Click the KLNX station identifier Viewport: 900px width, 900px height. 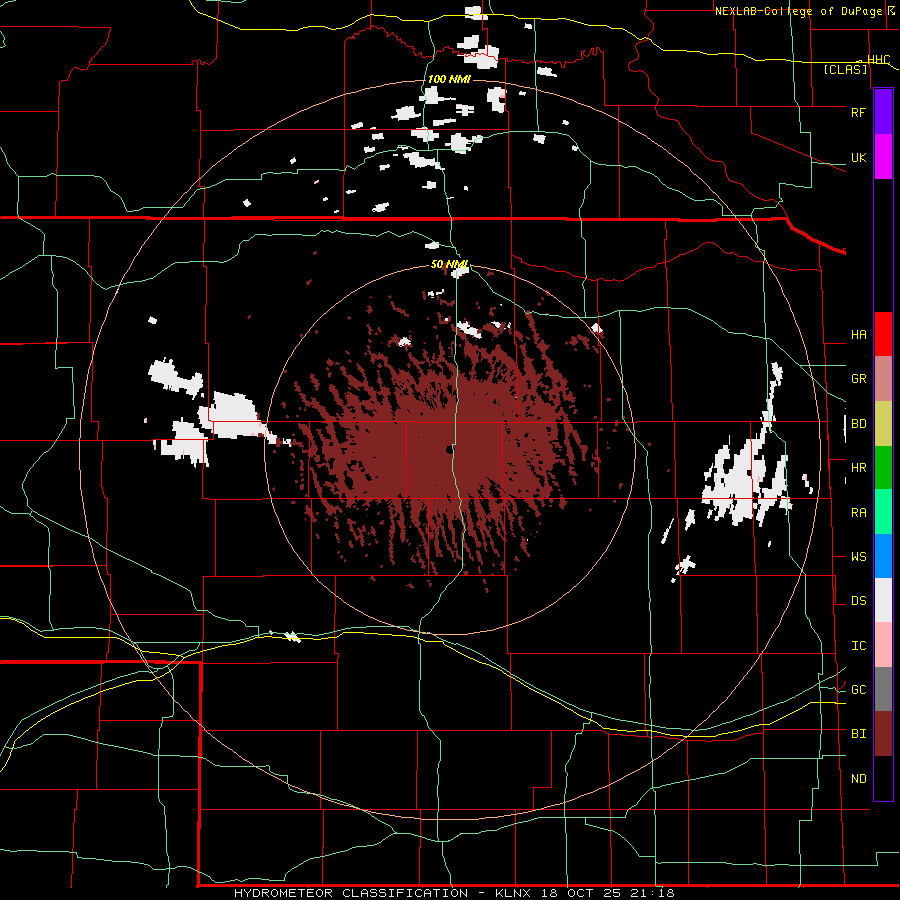click(x=513, y=893)
